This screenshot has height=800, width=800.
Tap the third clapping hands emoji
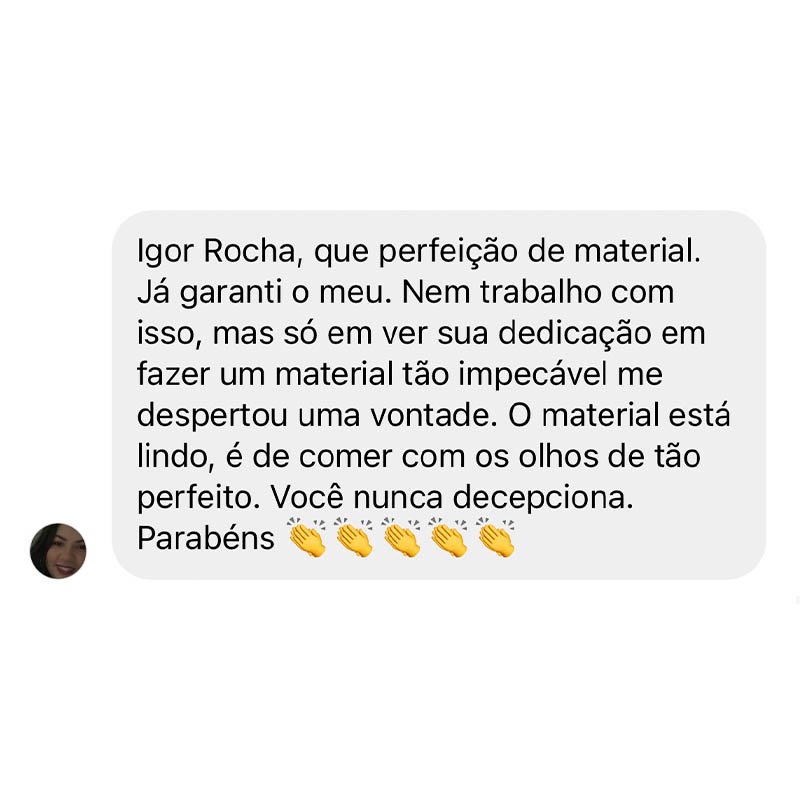[x=401, y=537]
